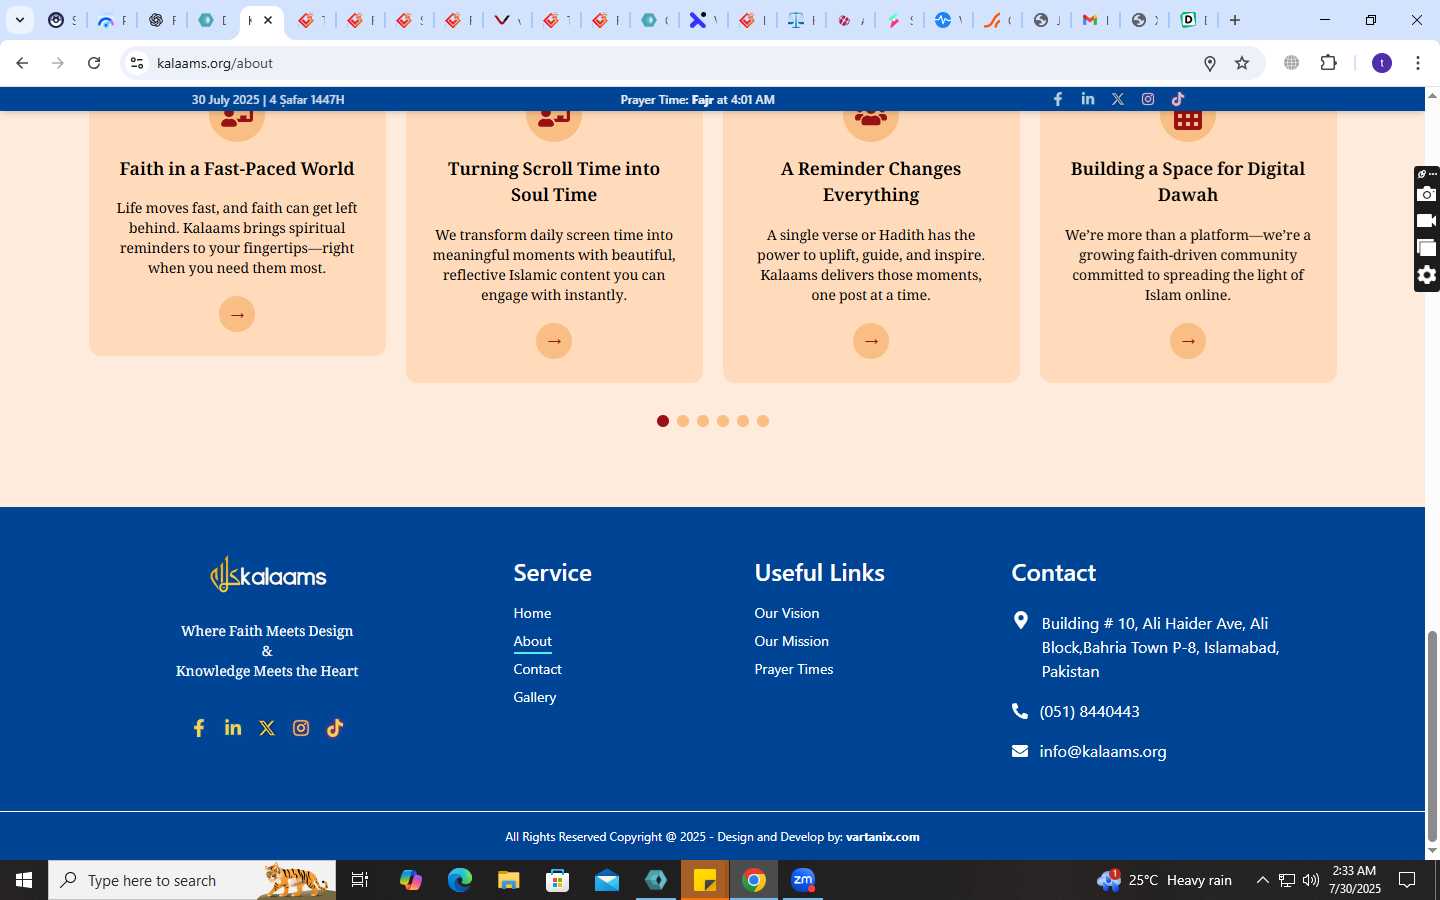Select the fourth carousel dot

(723, 421)
